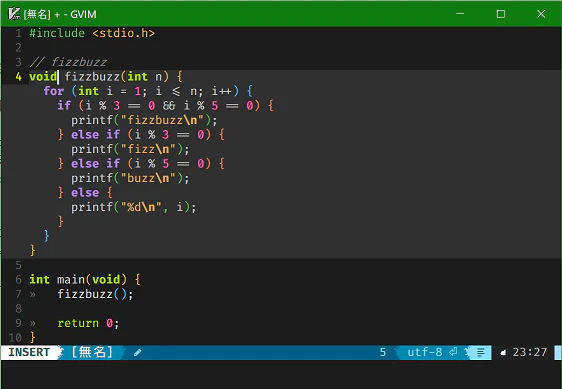This screenshot has height=389, width=562.
Task: Click the » tab marker on line 7
Action: tap(33, 294)
